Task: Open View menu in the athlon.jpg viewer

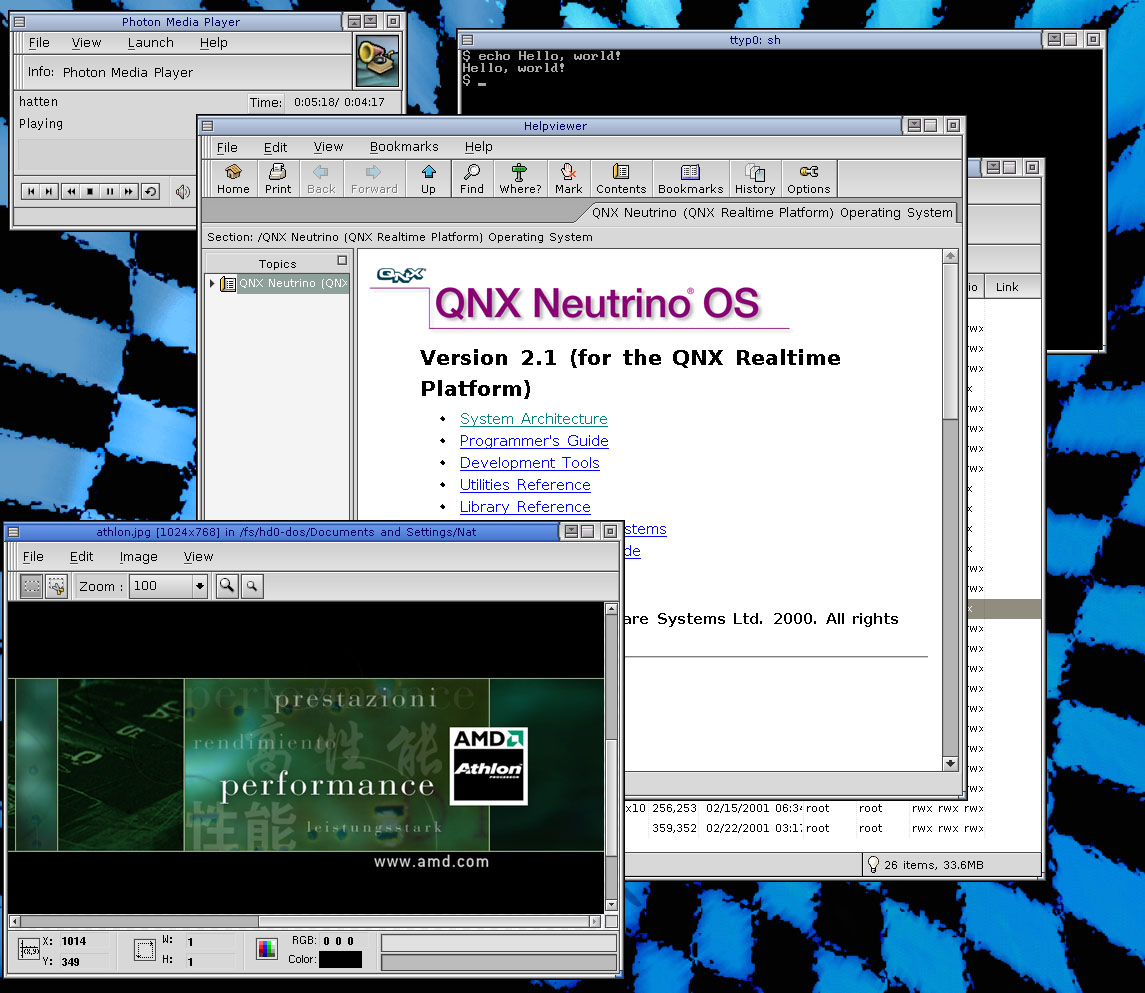Action: pyautogui.click(x=199, y=556)
